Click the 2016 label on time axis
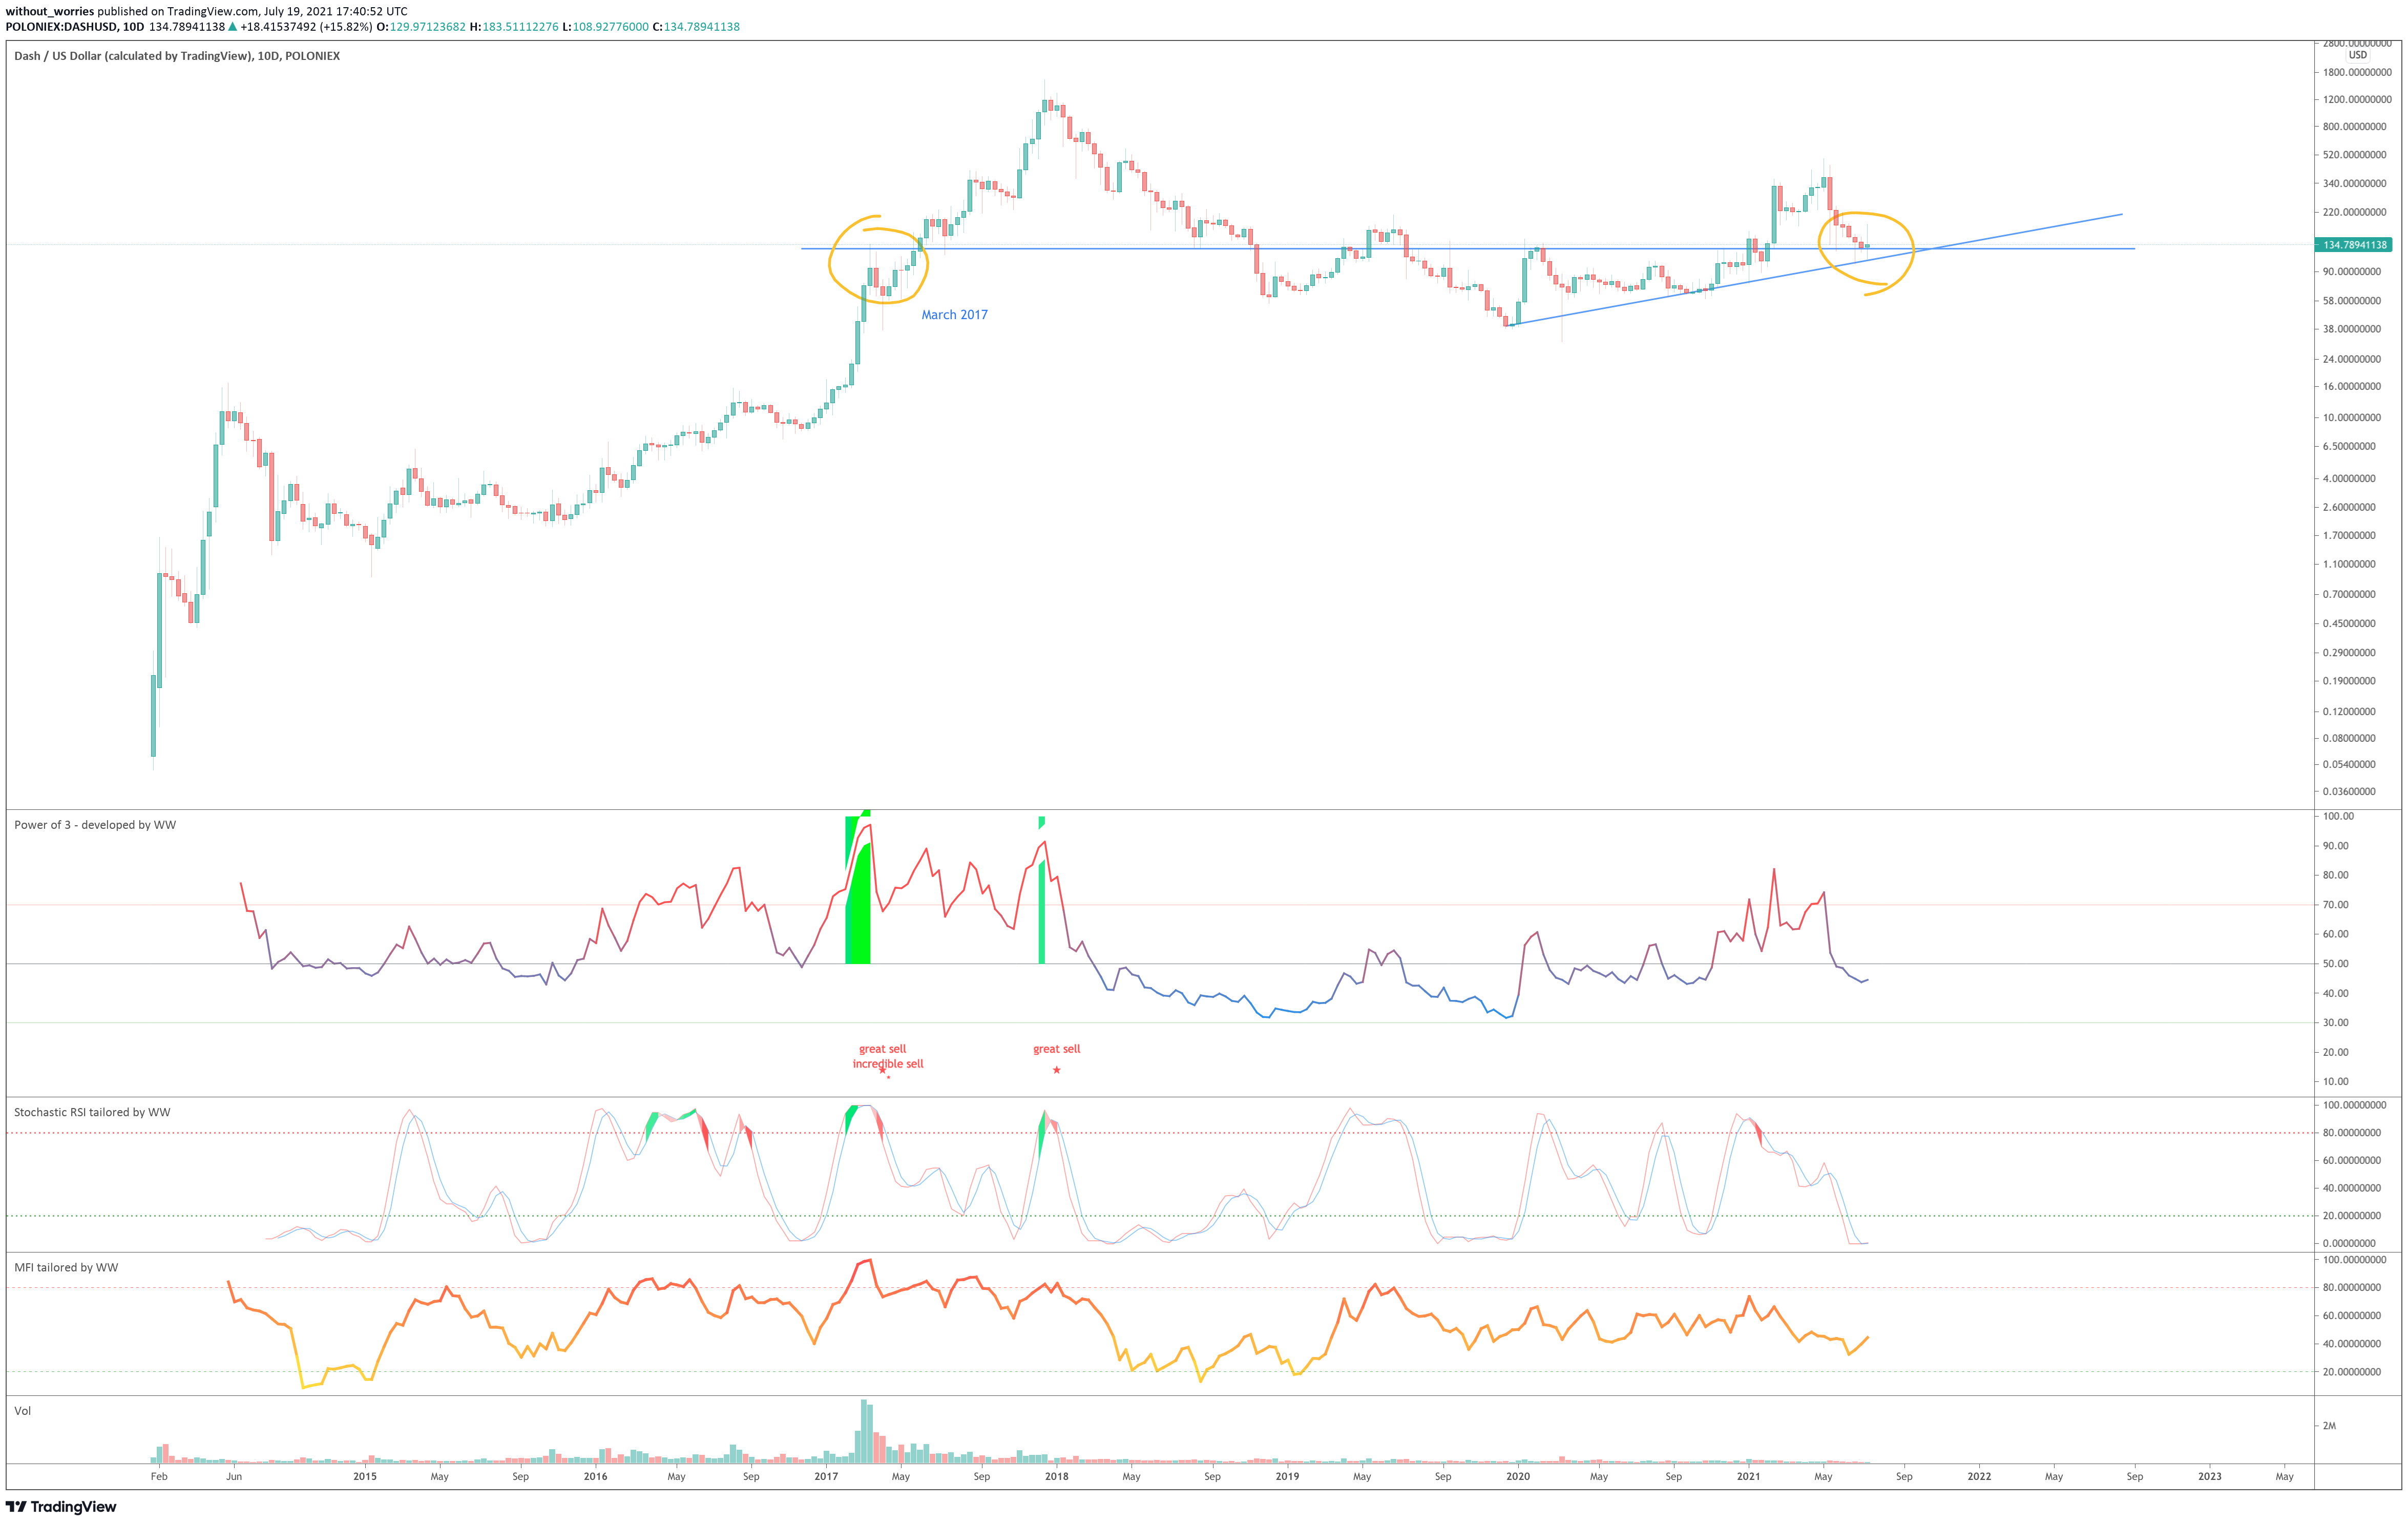Image resolution: width=2408 pixels, height=1524 pixels. click(595, 1476)
